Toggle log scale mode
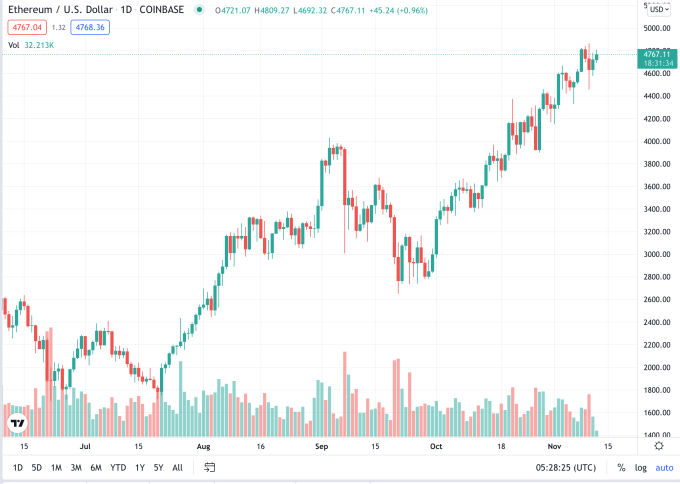Image resolution: width=680 pixels, height=484 pixels. 640,467
